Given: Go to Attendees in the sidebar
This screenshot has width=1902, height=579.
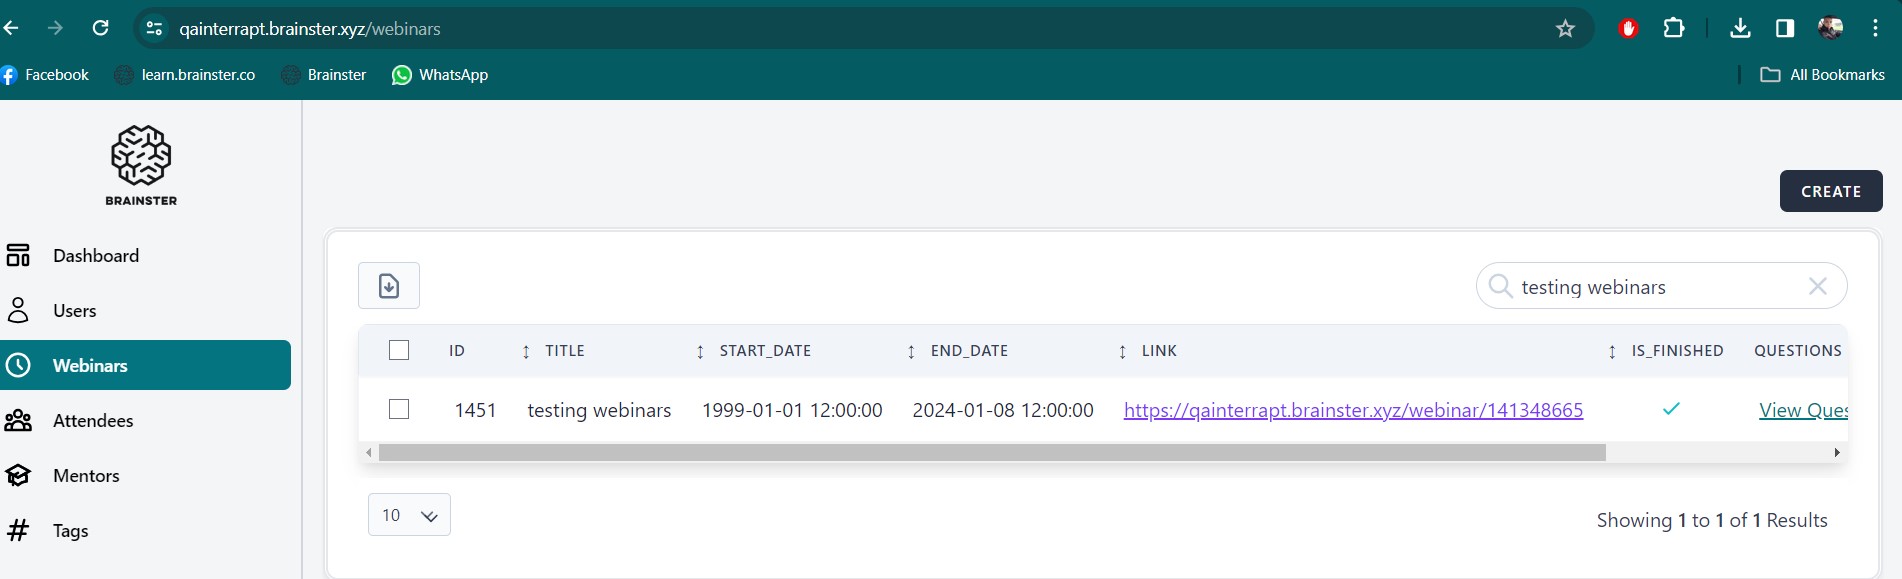Looking at the screenshot, I should pyautogui.click(x=92, y=421).
